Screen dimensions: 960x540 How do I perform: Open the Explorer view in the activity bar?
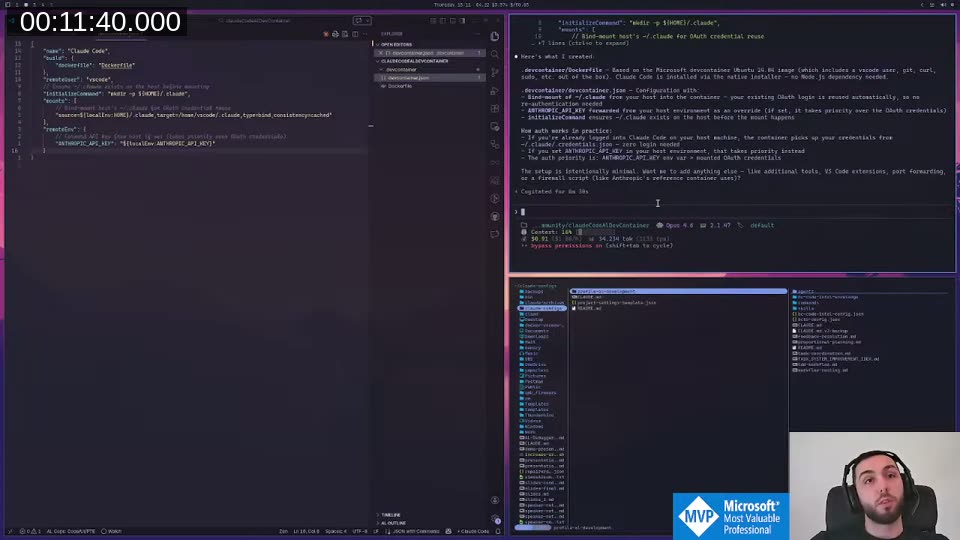pyautogui.click(x=495, y=37)
